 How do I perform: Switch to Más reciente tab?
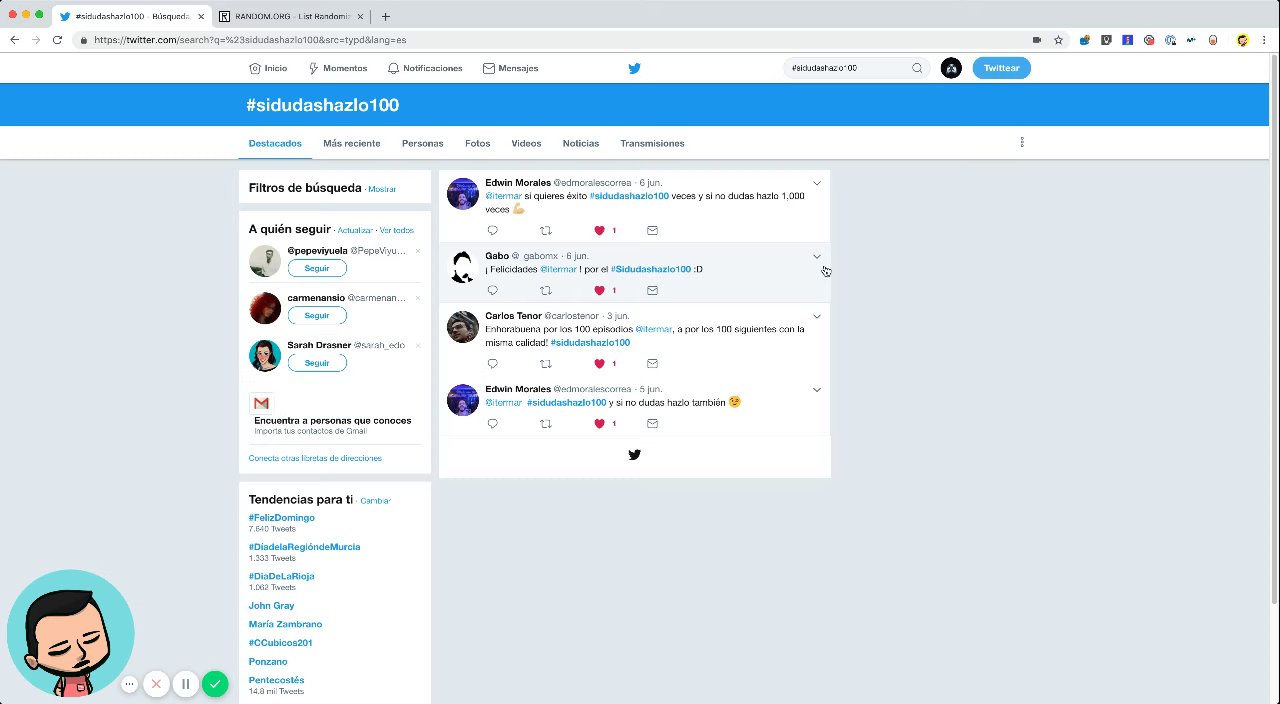pos(352,143)
